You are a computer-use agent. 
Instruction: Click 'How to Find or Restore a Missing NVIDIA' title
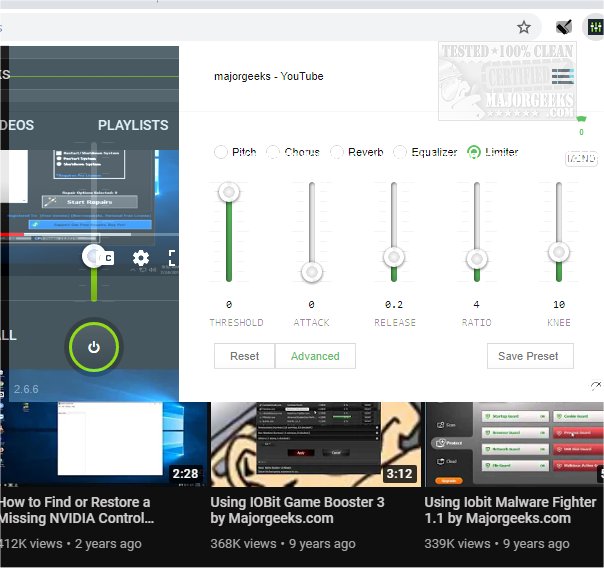pyautogui.click(x=76, y=510)
